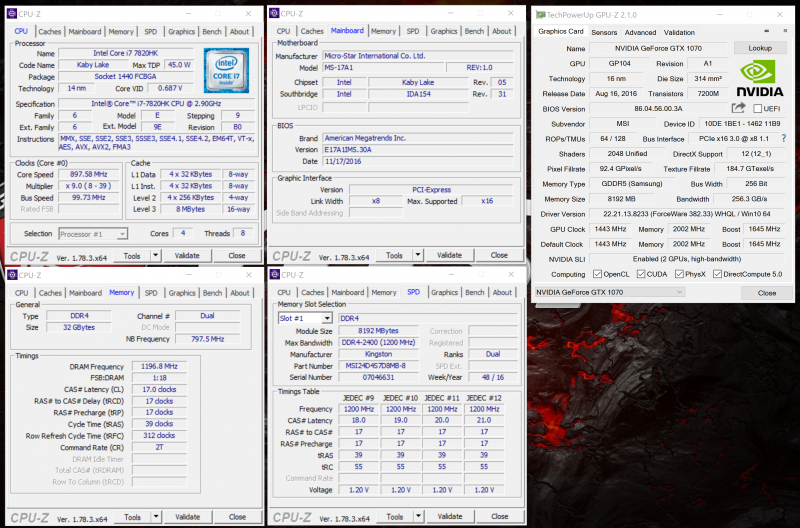Click the Multiplier value x 9.0 ( 8 - 39 )

(x=89, y=186)
